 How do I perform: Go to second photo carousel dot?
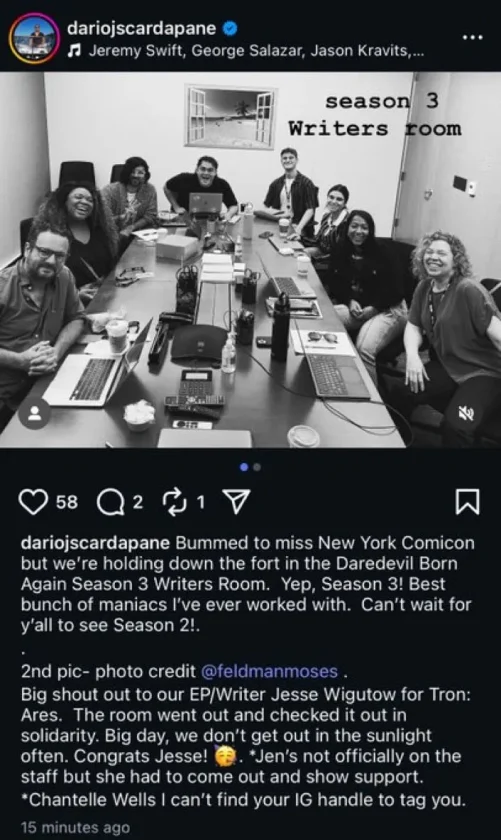257,467
